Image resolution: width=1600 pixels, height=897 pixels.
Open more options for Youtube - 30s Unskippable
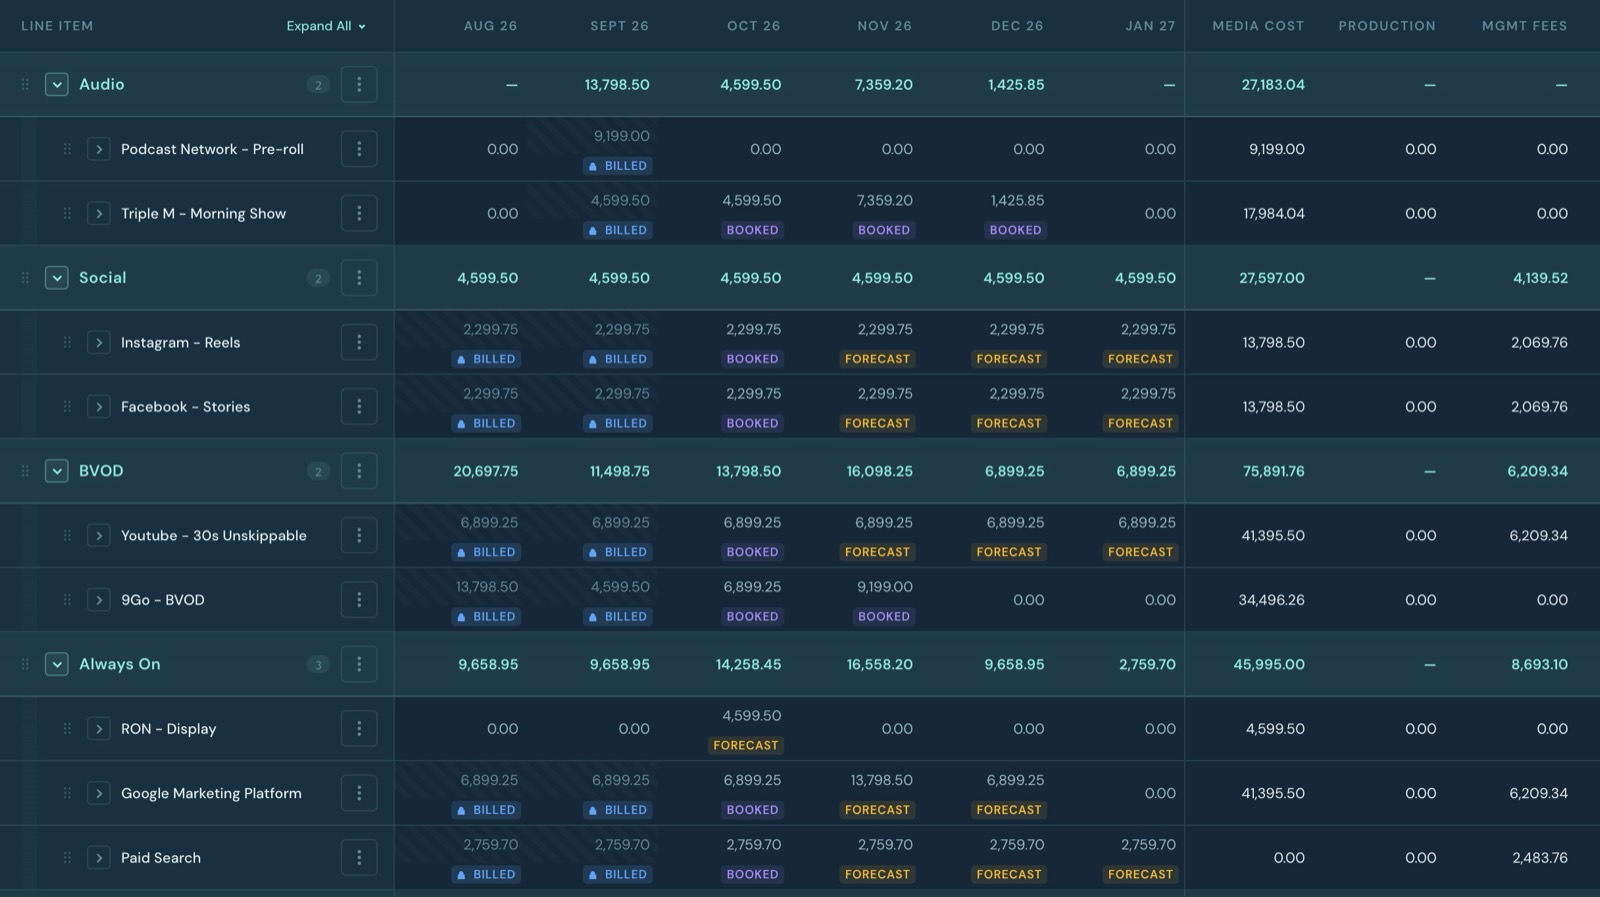[359, 535]
